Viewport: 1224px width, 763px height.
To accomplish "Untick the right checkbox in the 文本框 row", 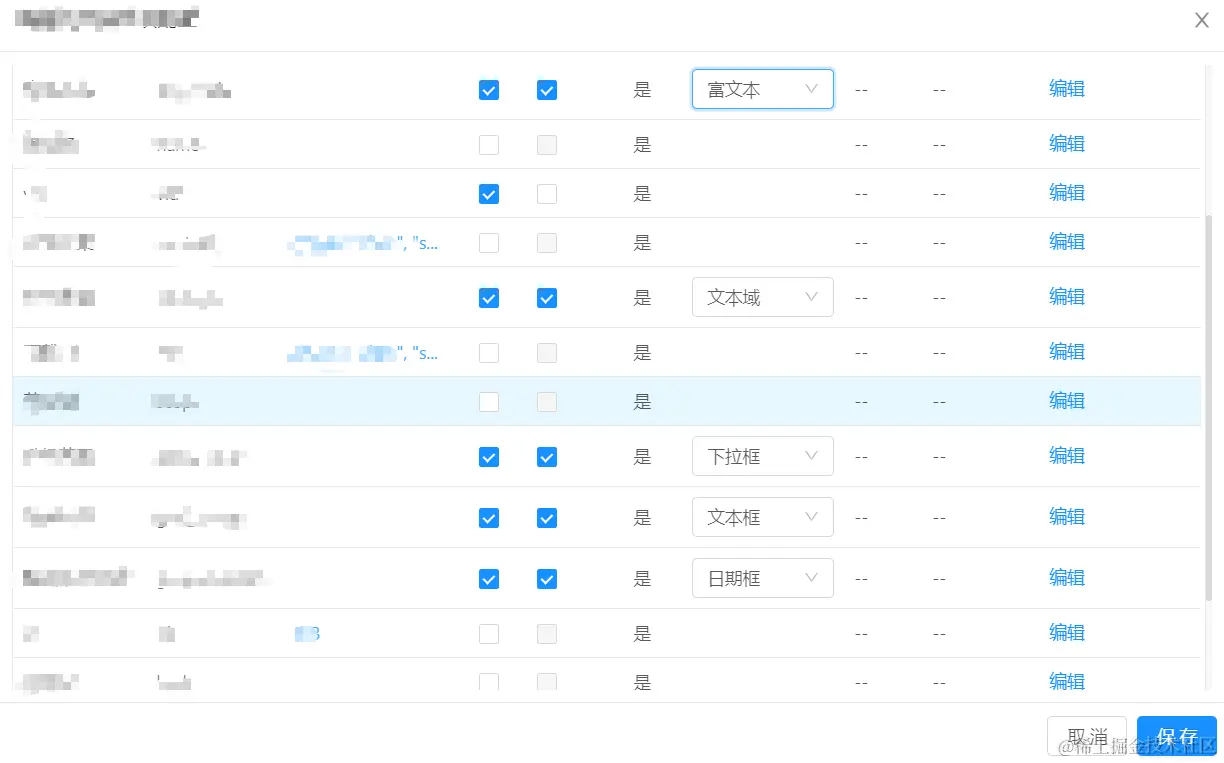I will click(x=547, y=518).
